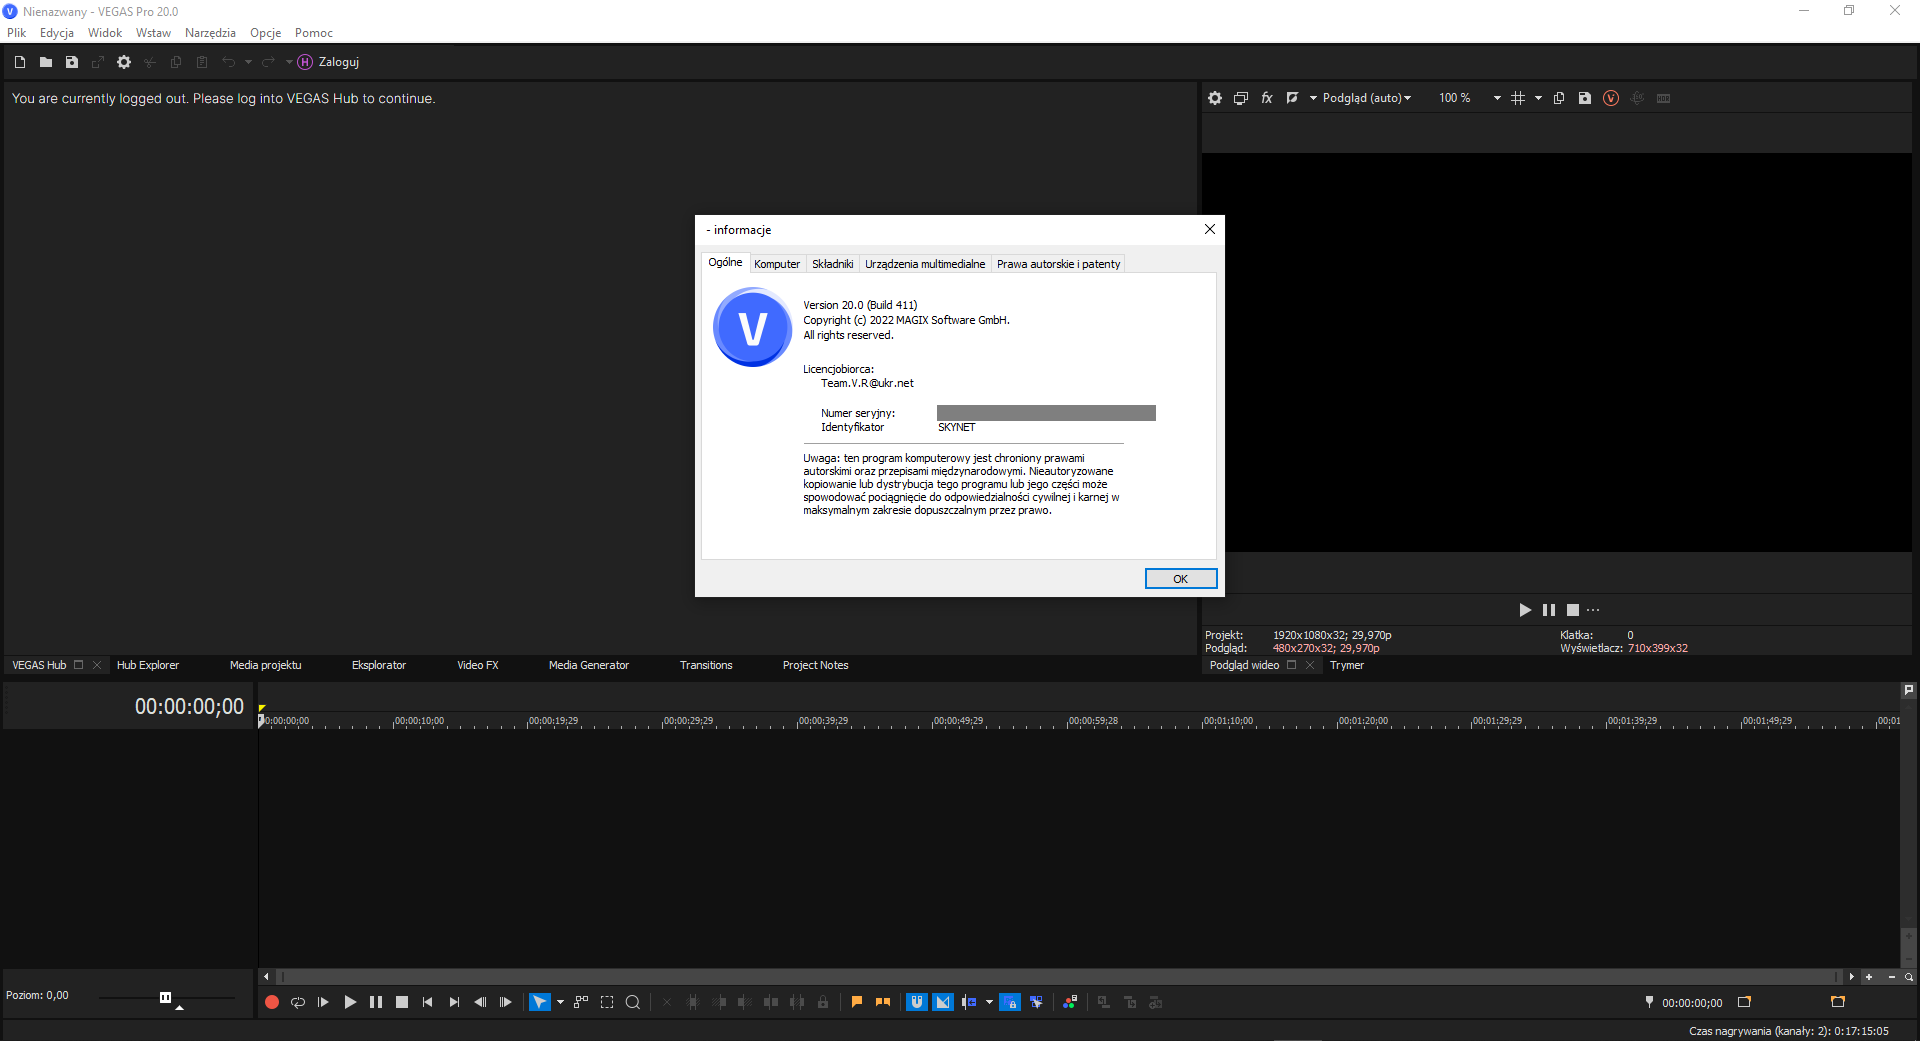The width and height of the screenshot is (1920, 1041).
Task: Save preview snapshot to file icon
Action: (x=1585, y=98)
